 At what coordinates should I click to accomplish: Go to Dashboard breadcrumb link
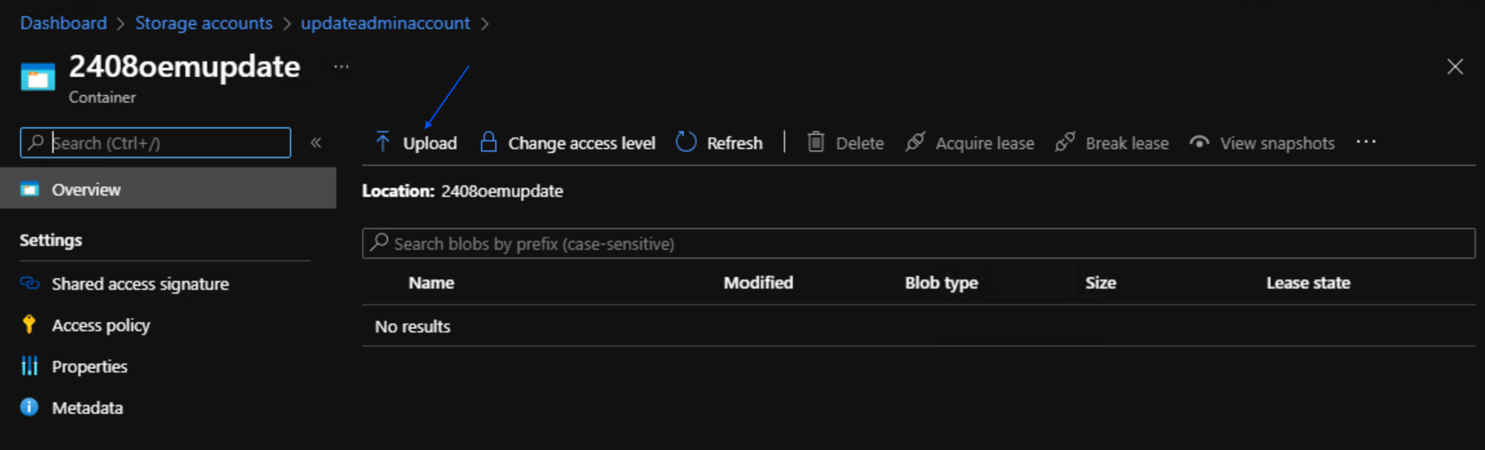63,23
